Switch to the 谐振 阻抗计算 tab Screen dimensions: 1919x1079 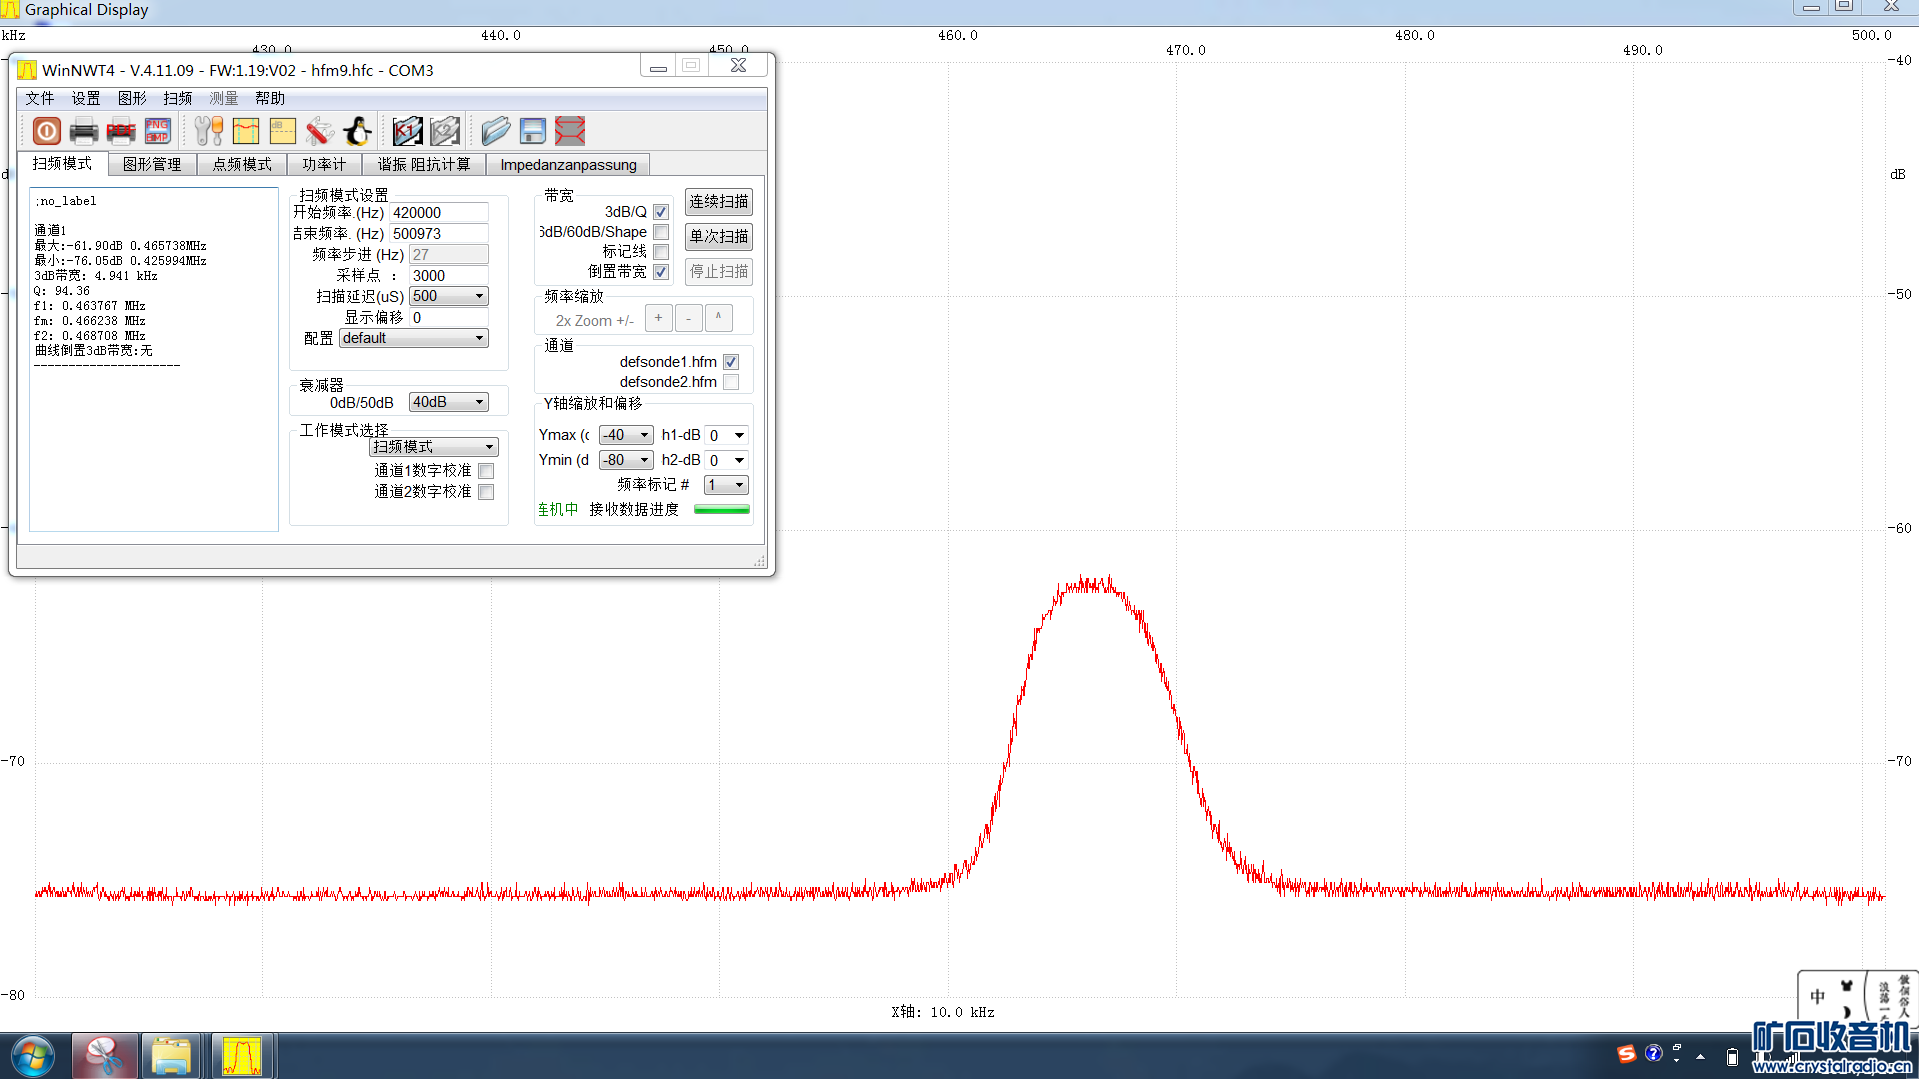[x=424, y=164]
